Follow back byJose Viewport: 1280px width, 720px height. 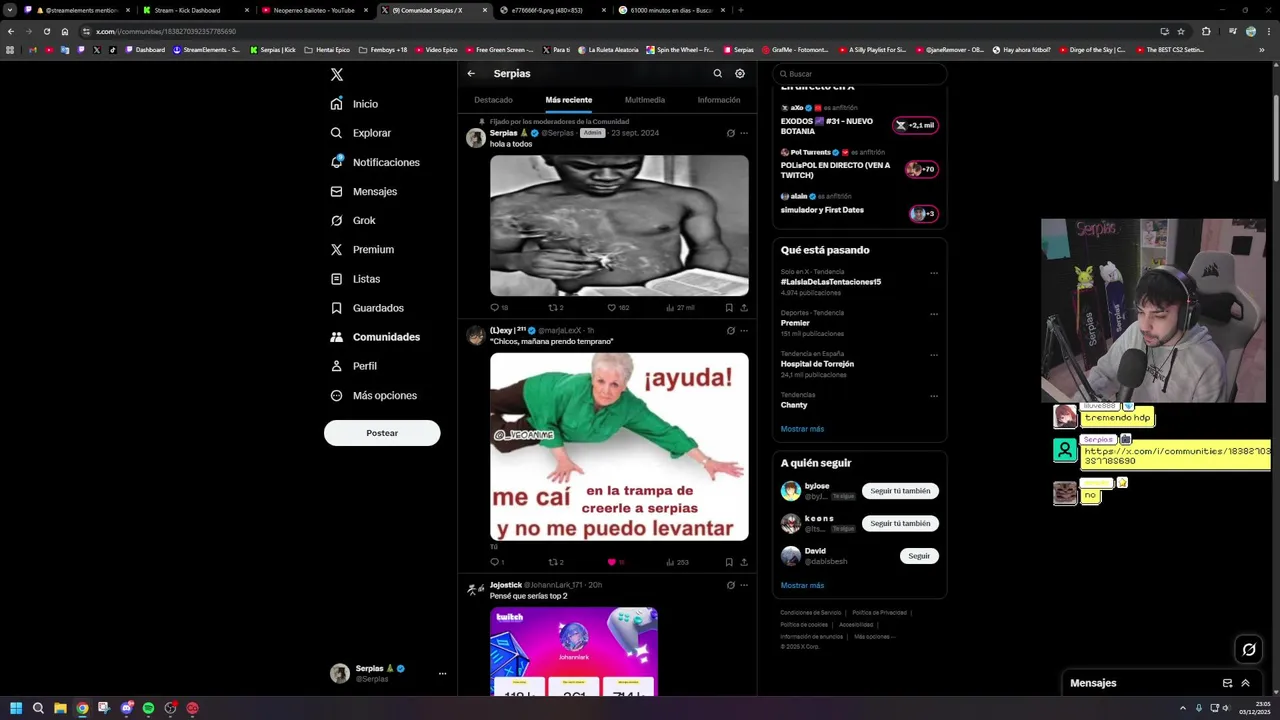pyautogui.click(x=900, y=491)
